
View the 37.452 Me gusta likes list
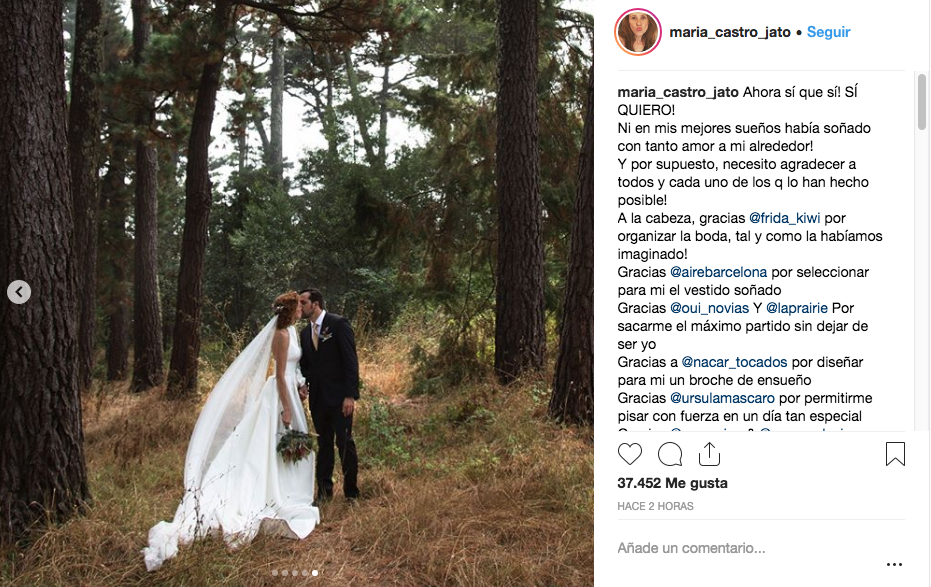pos(672,483)
